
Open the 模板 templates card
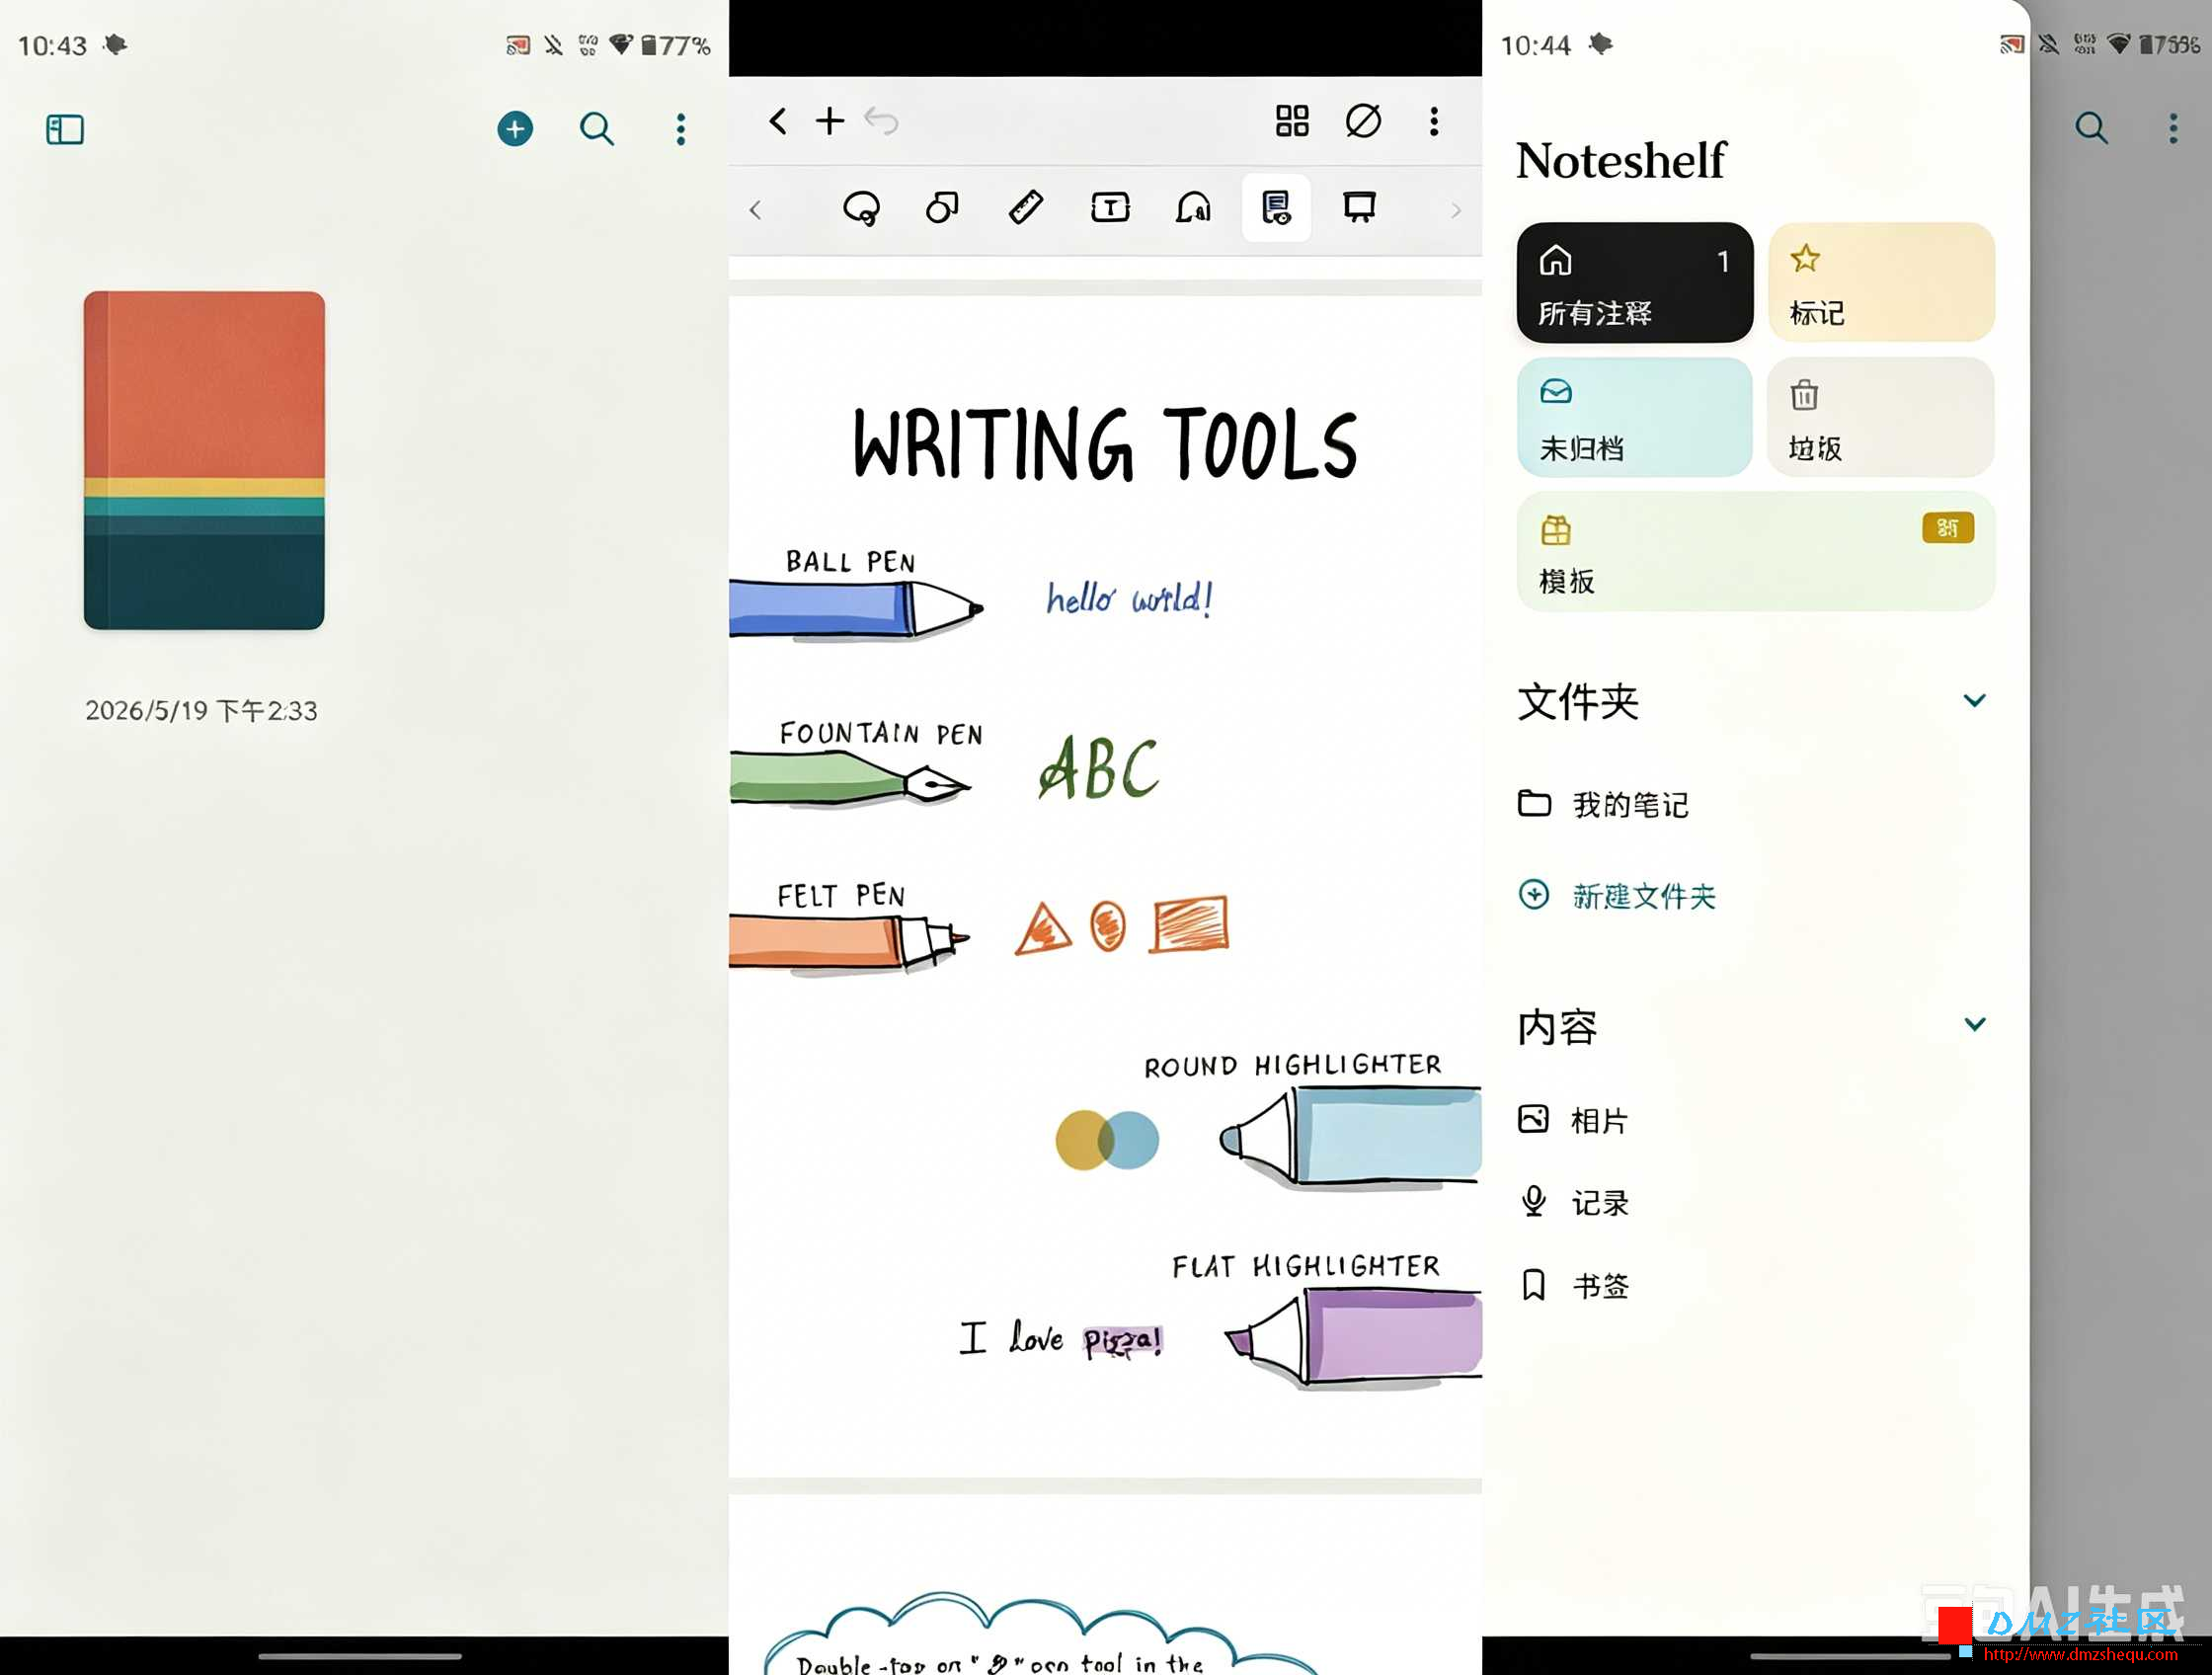[x=1755, y=551]
